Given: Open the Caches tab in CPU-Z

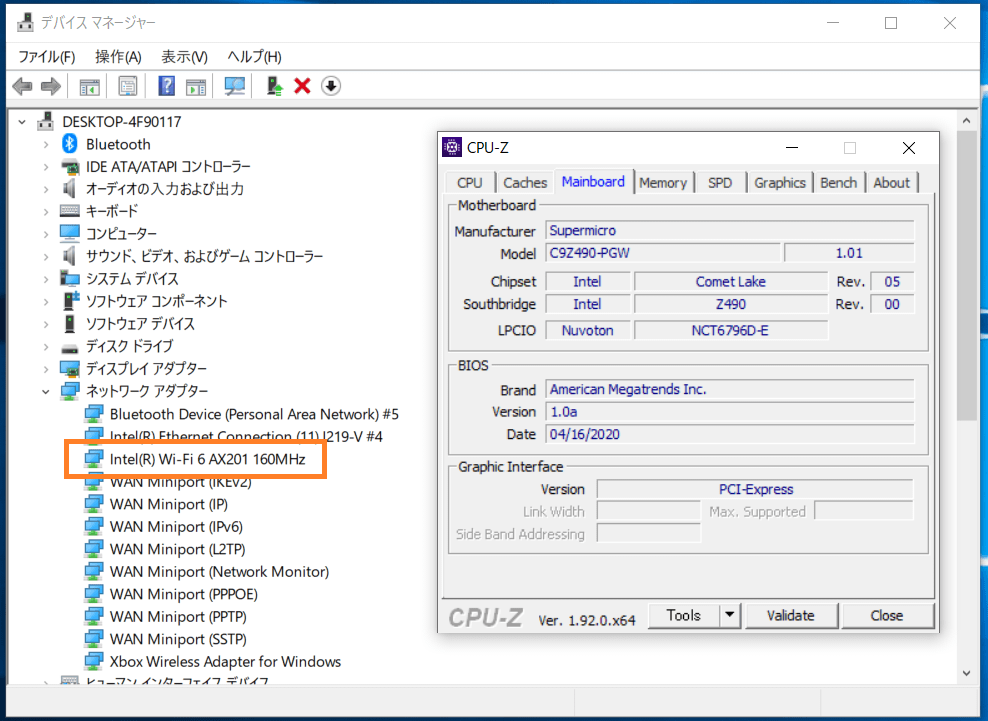Looking at the screenshot, I should (525, 183).
